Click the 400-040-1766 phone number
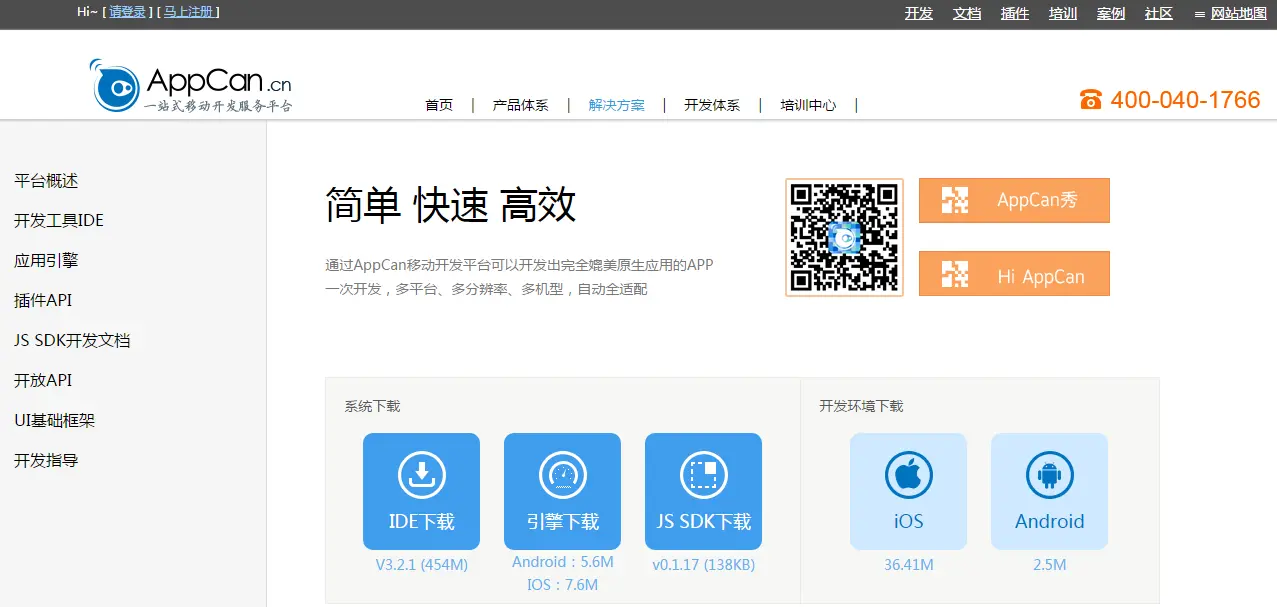The width and height of the screenshot is (1277, 607). point(1186,100)
